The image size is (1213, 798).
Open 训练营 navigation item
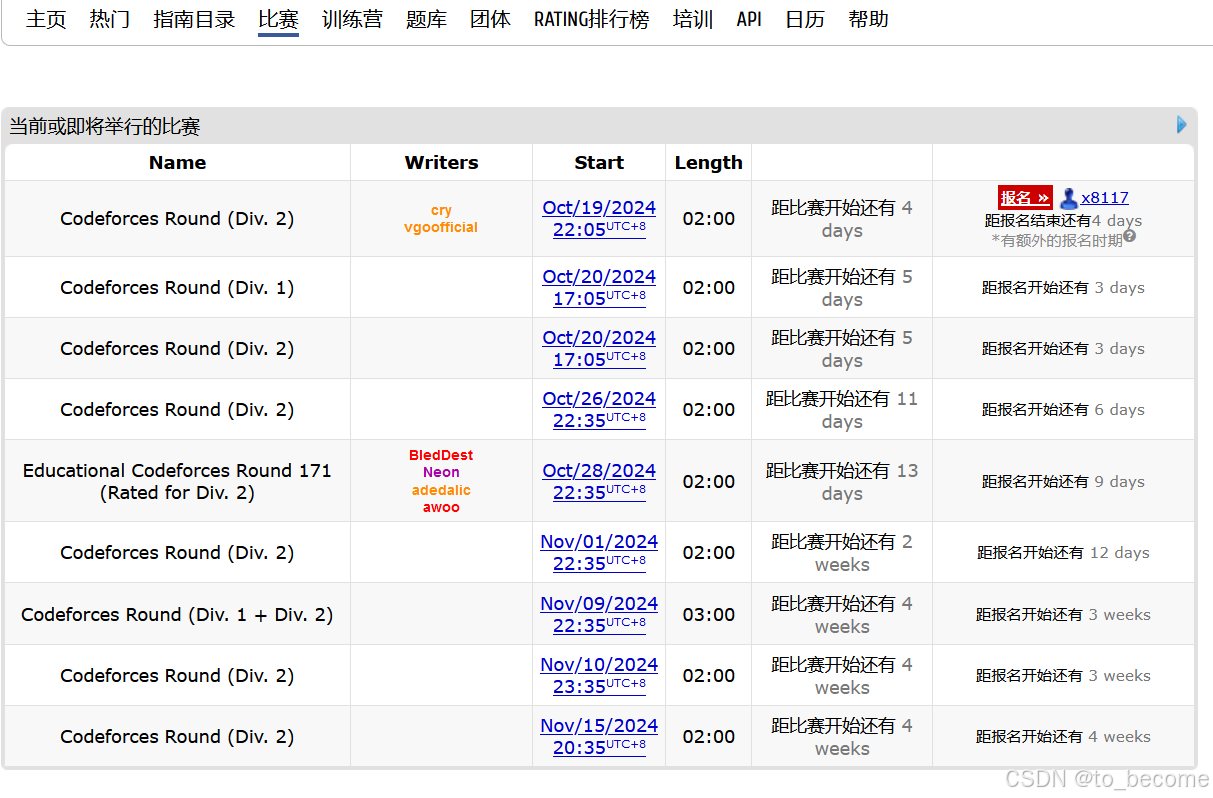[352, 19]
